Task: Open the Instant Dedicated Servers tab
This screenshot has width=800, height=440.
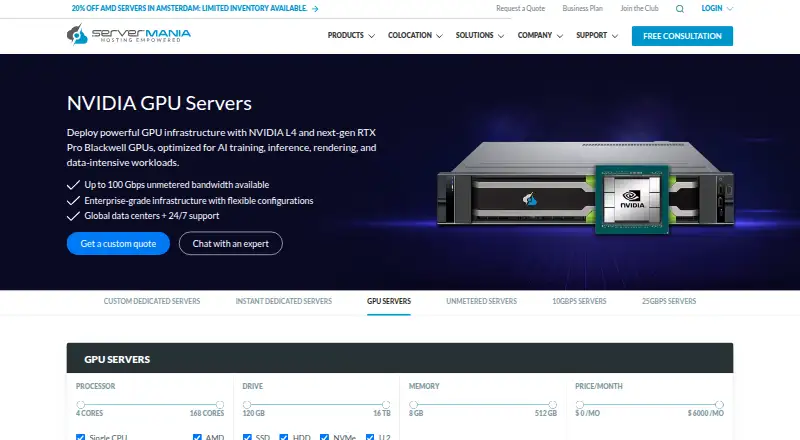Action: pyautogui.click(x=284, y=301)
